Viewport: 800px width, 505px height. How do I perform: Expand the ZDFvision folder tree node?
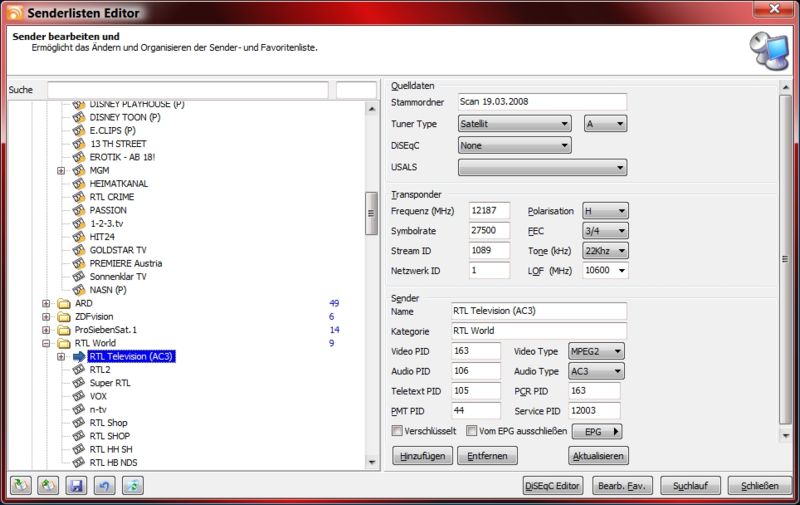point(46,316)
